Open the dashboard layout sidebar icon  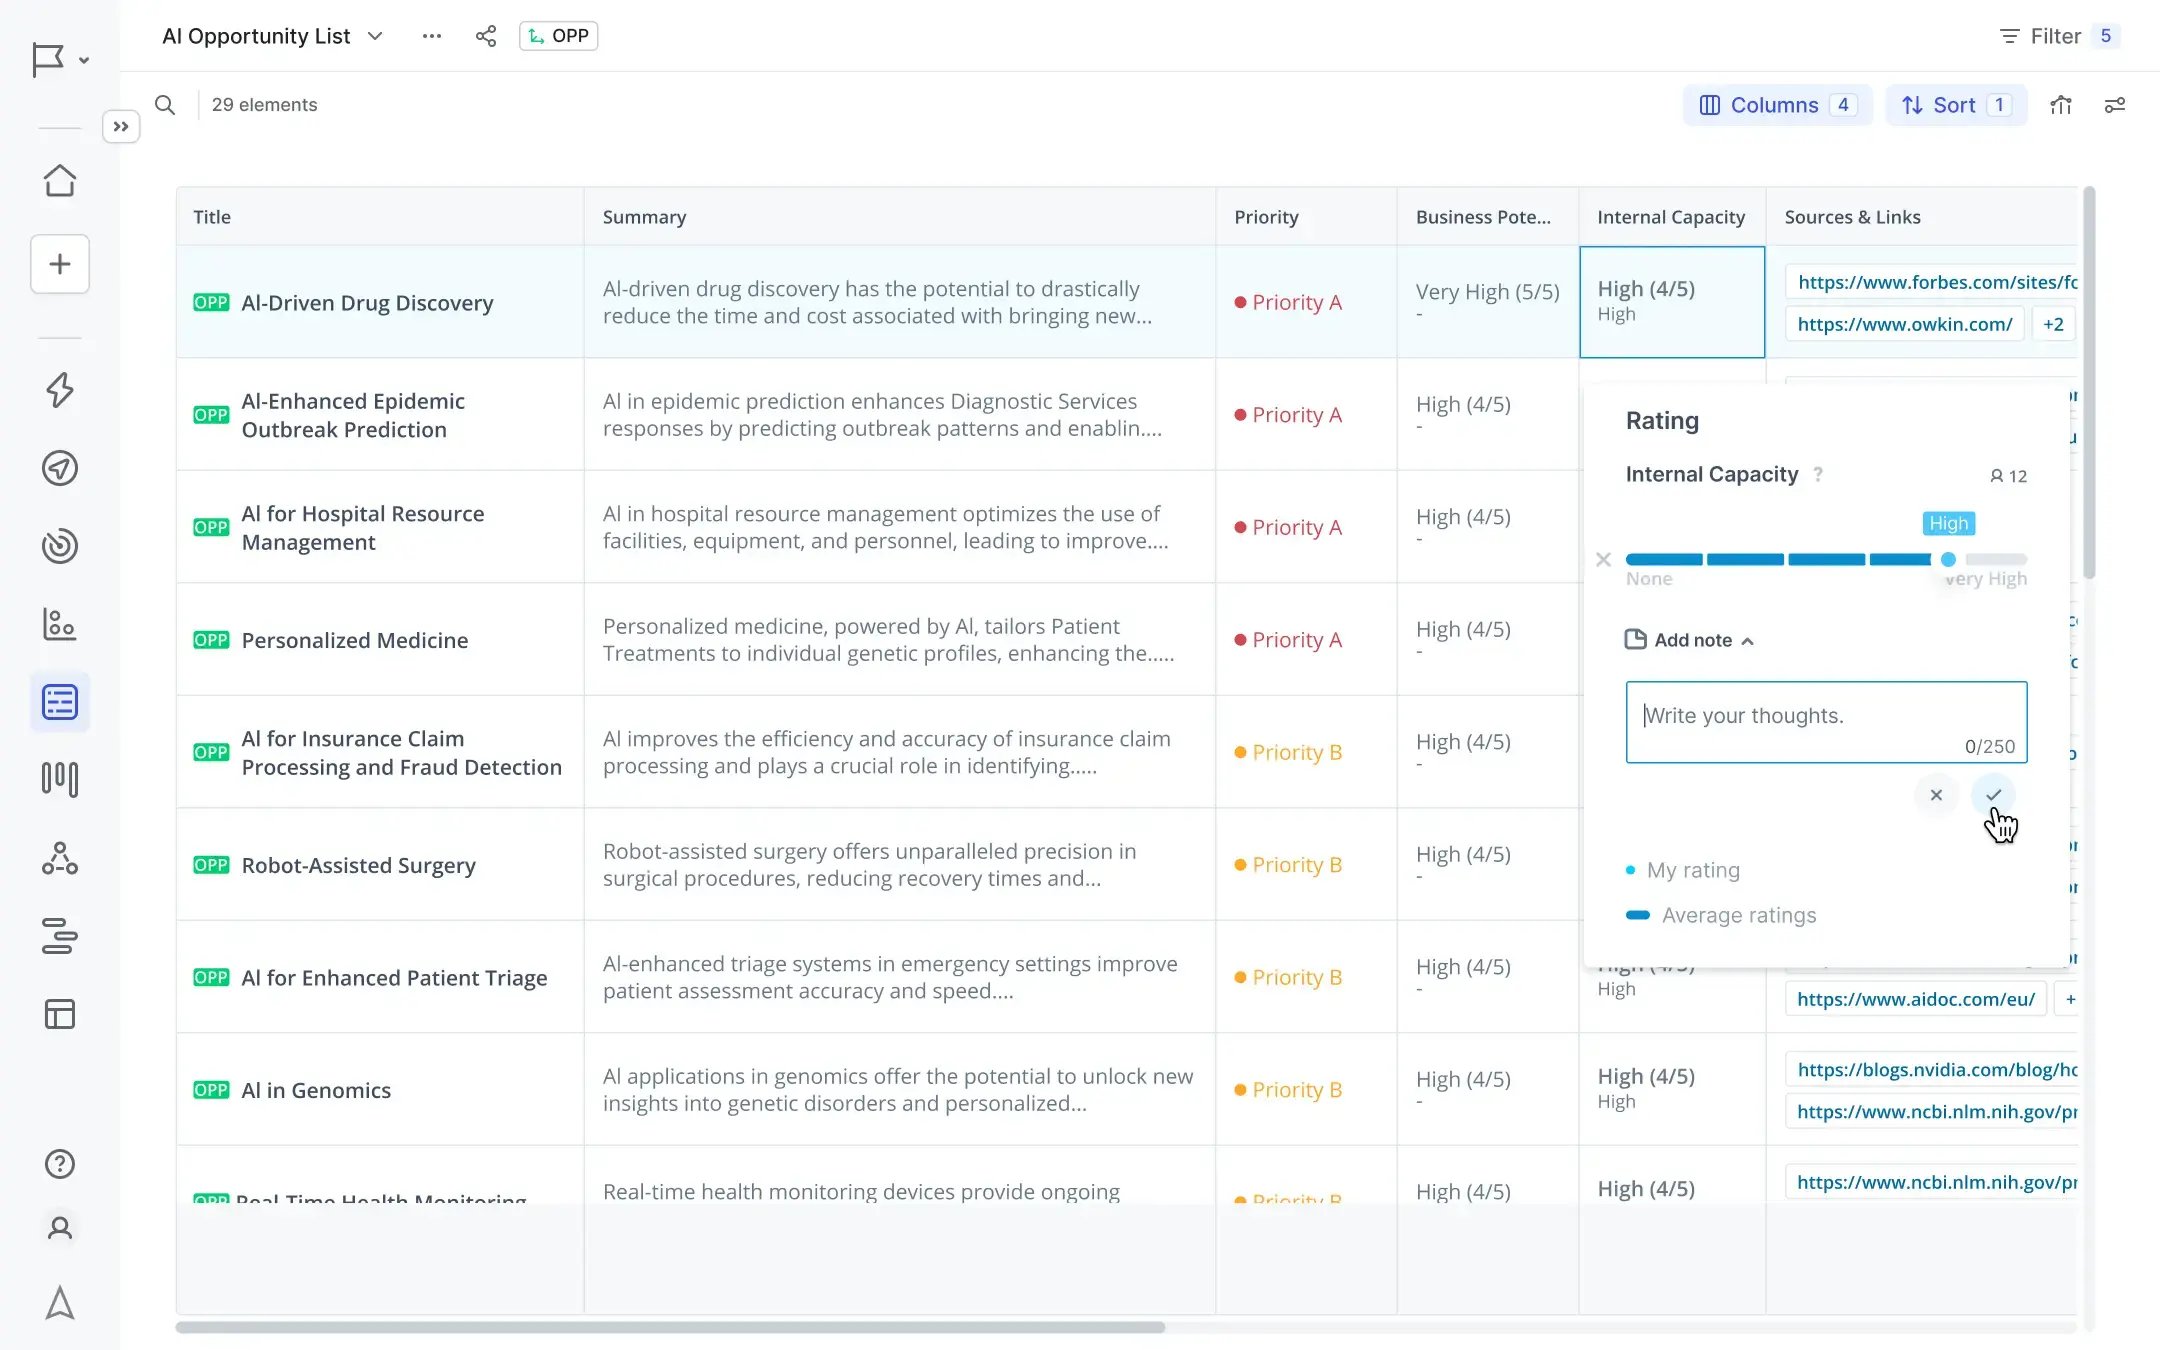(x=60, y=1014)
